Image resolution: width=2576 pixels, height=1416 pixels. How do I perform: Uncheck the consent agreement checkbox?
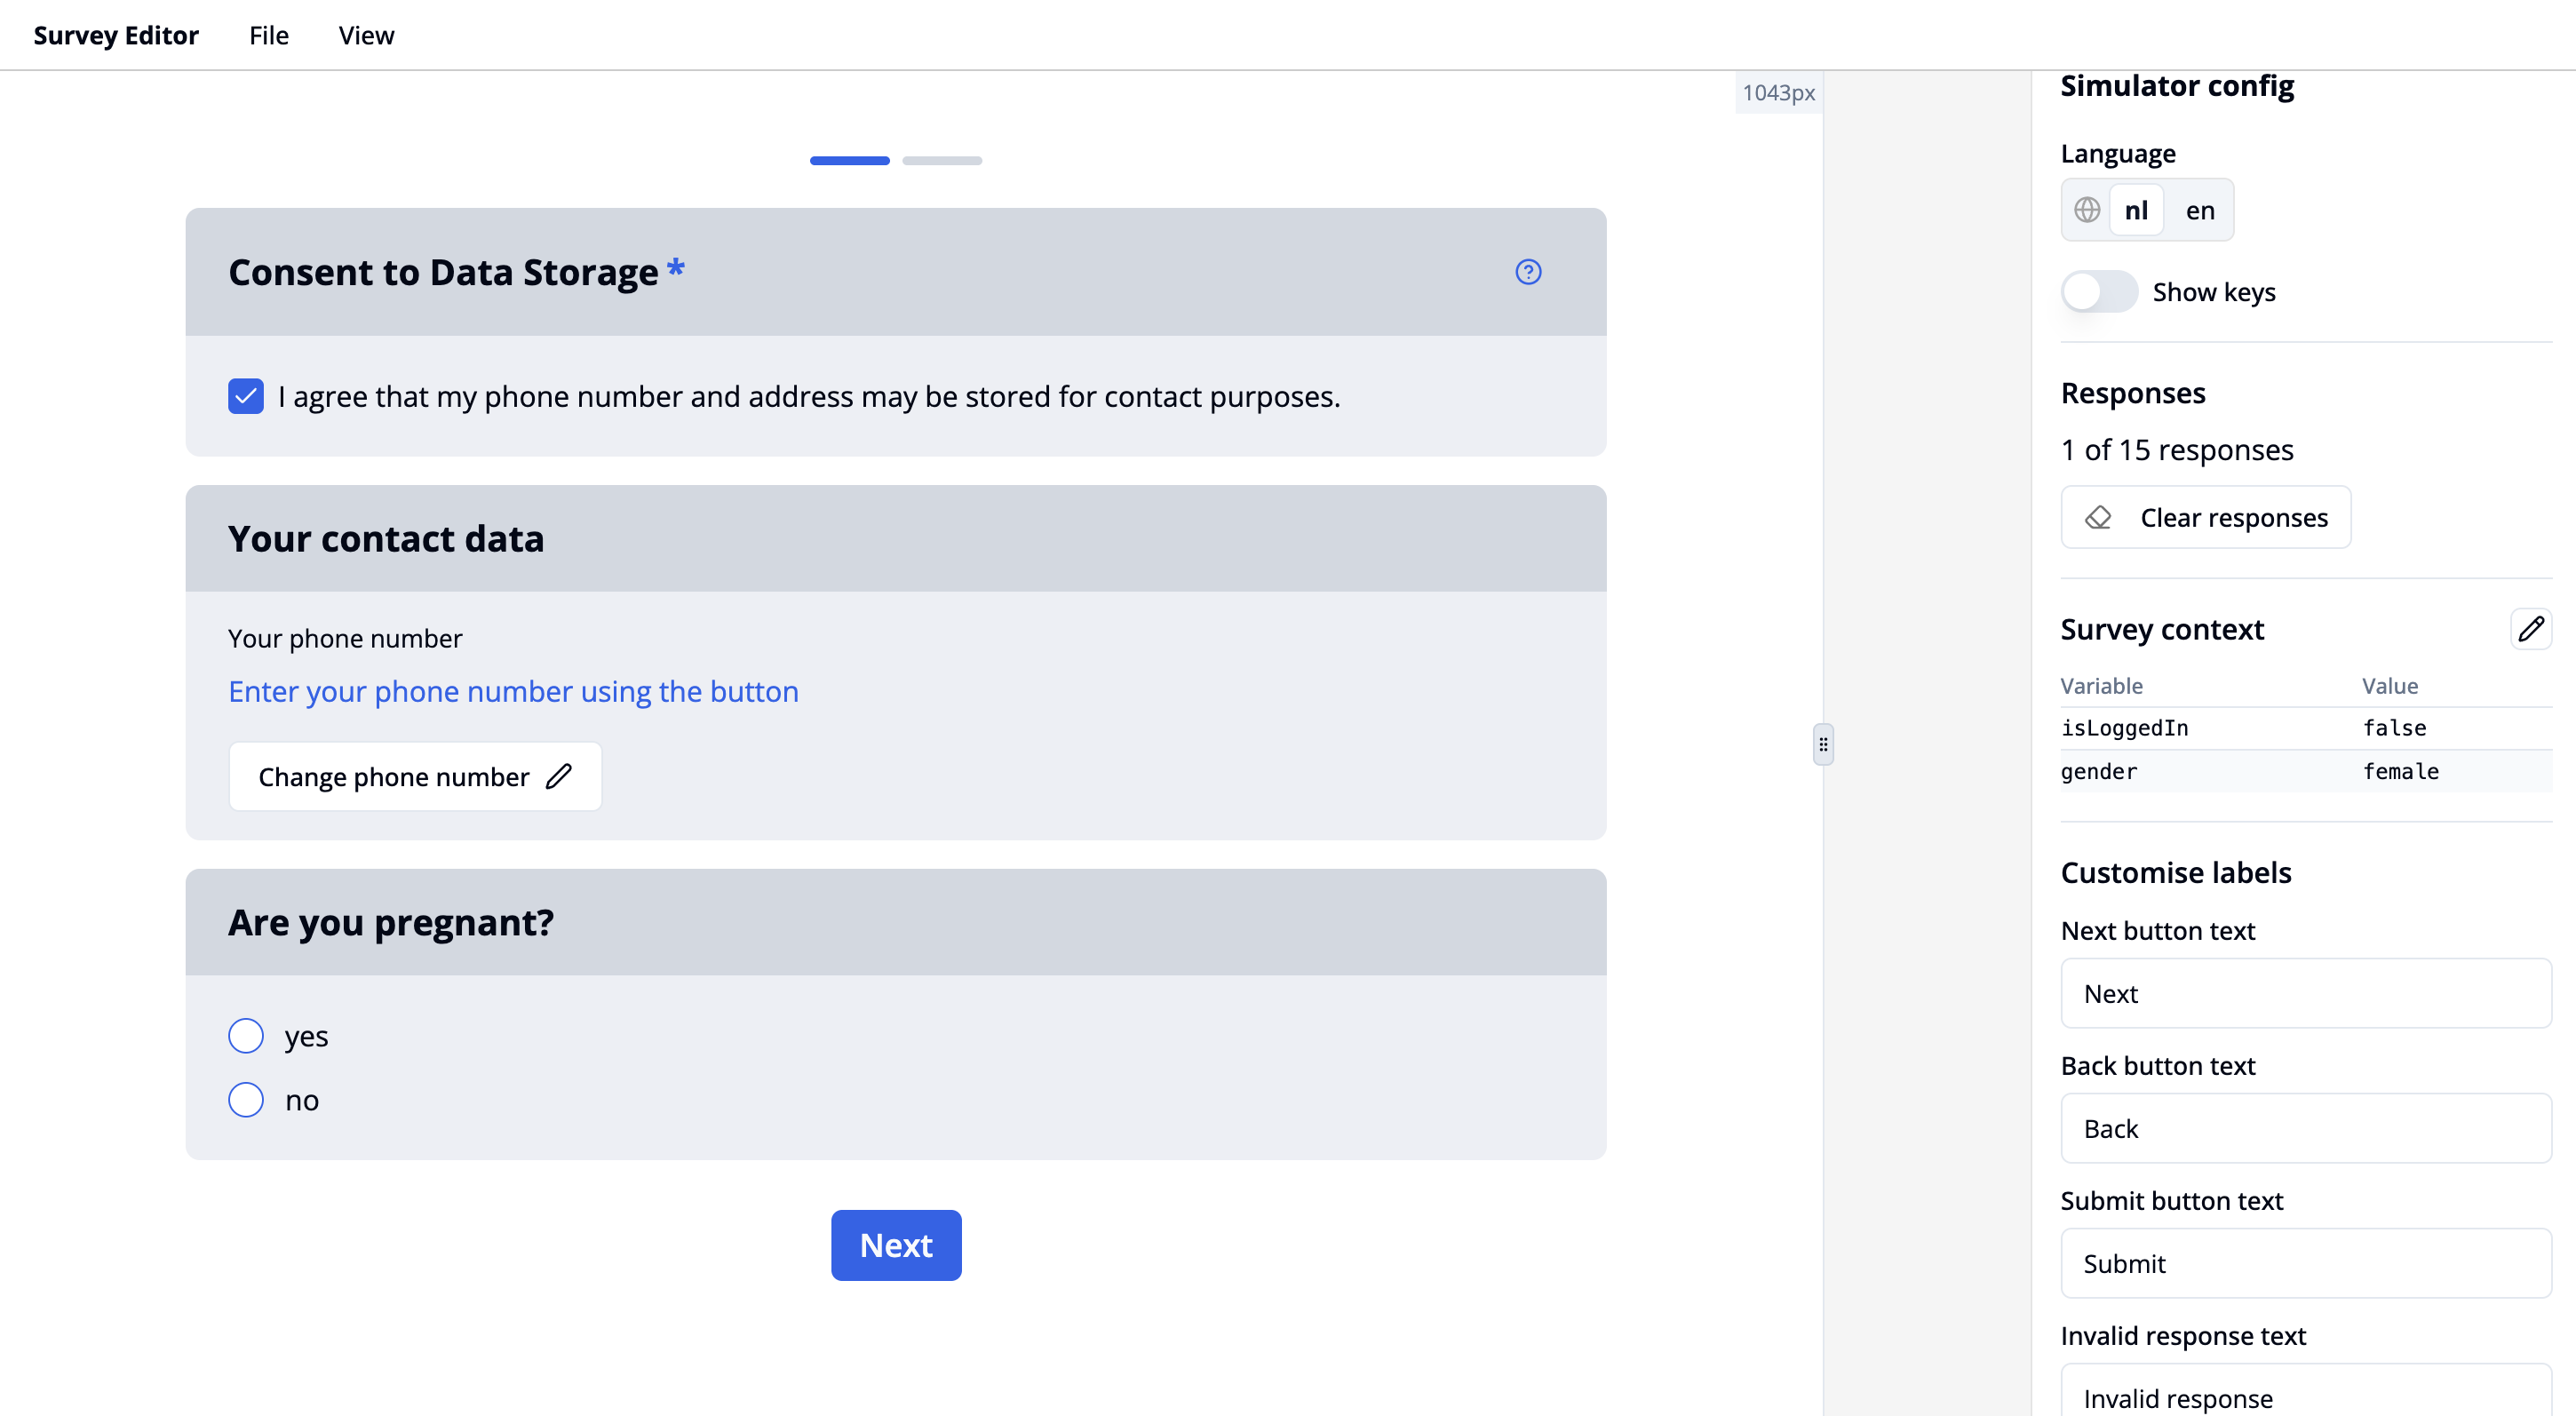[x=245, y=396]
